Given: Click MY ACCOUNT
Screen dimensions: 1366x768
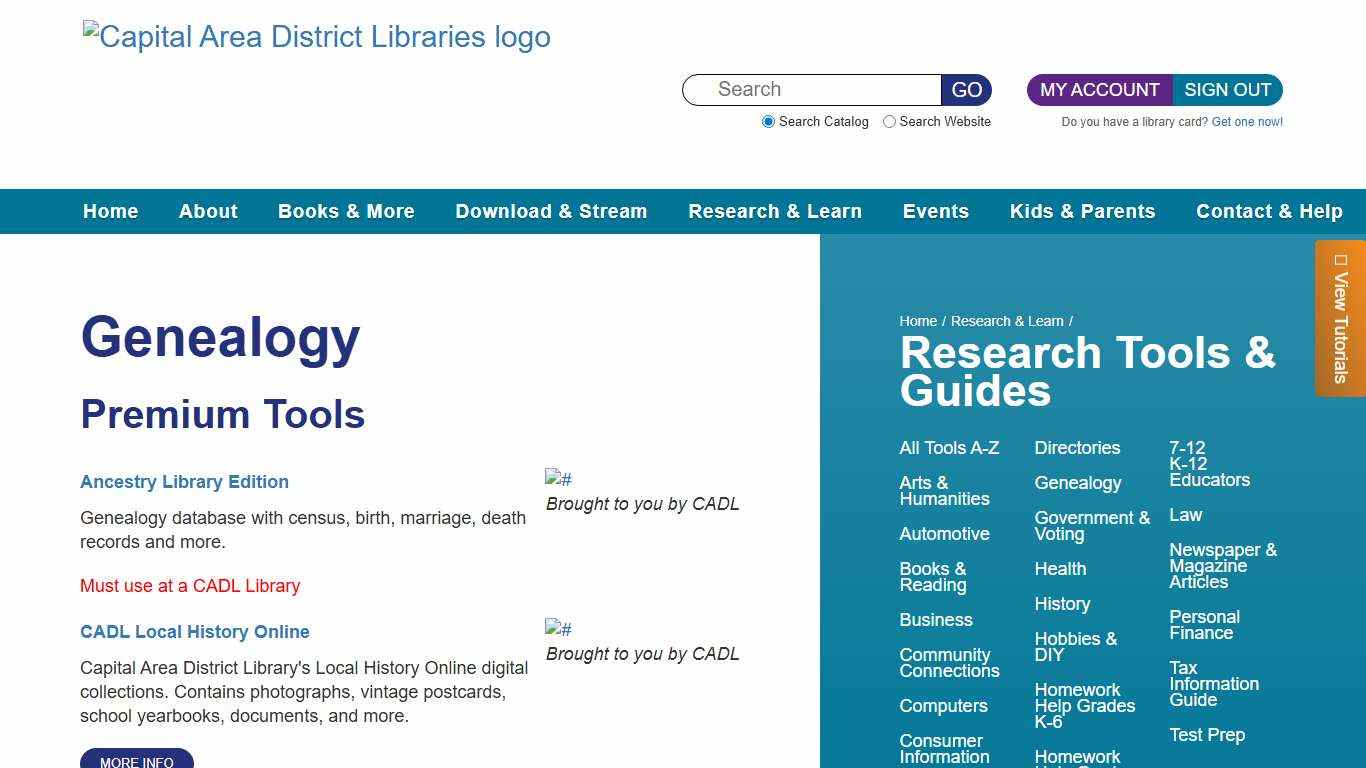Looking at the screenshot, I should click(1098, 90).
